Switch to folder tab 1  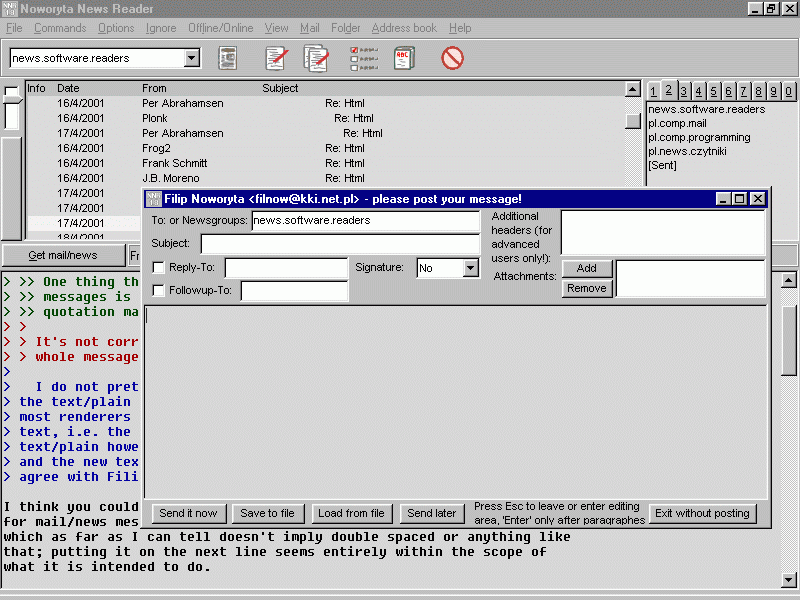pos(653,91)
